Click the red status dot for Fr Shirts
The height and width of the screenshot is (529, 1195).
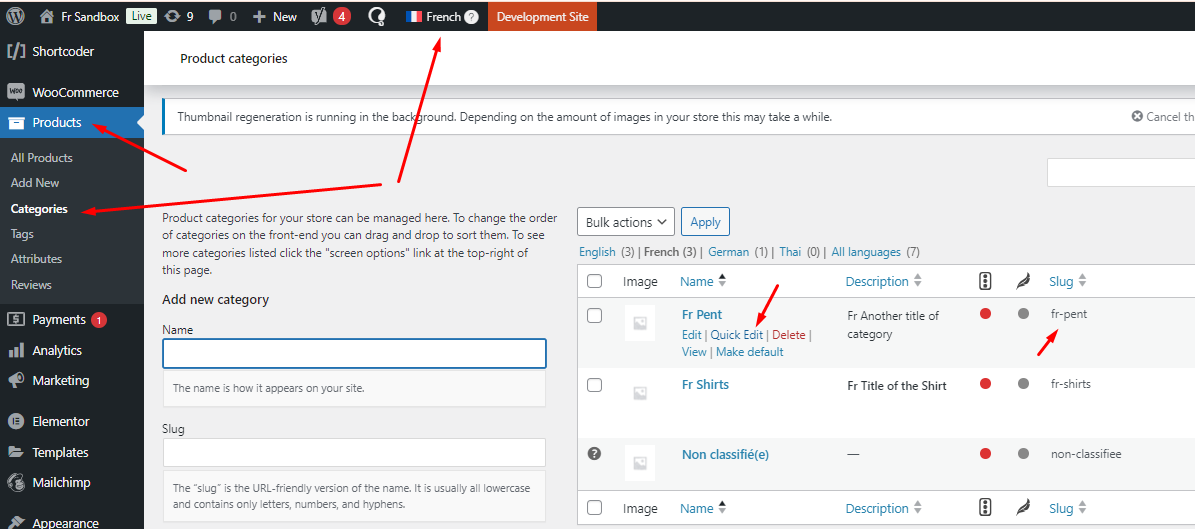[985, 383]
